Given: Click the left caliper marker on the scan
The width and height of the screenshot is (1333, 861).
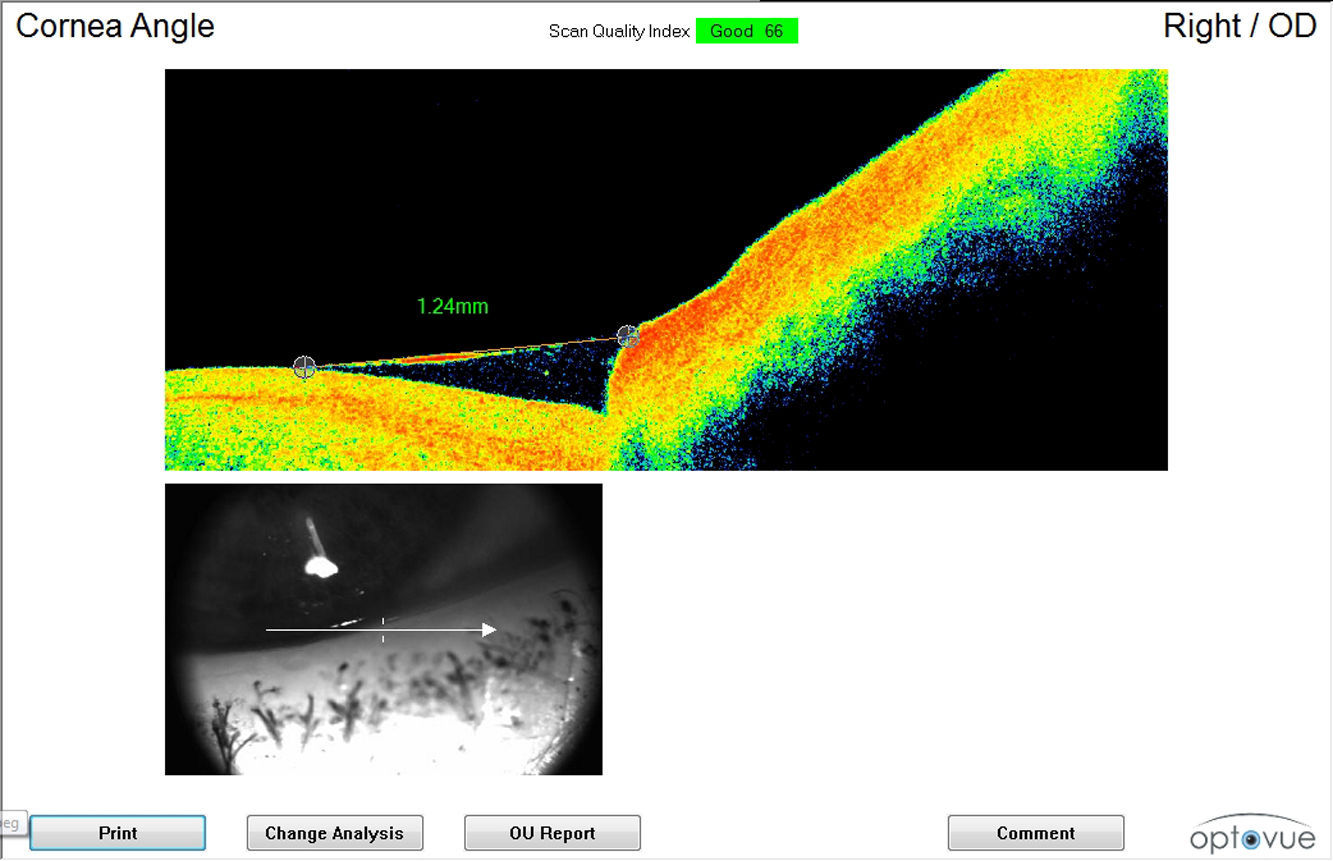Looking at the screenshot, I should click(x=304, y=367).
